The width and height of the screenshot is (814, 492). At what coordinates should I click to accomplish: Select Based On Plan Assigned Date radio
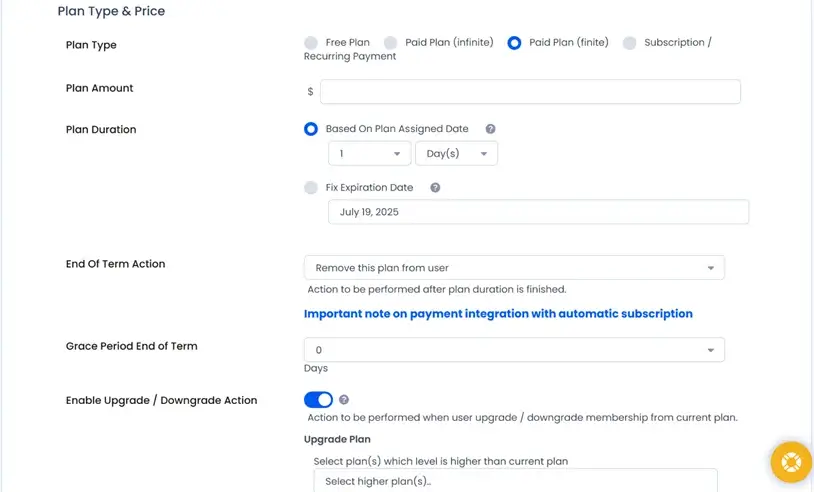[311, 129]
